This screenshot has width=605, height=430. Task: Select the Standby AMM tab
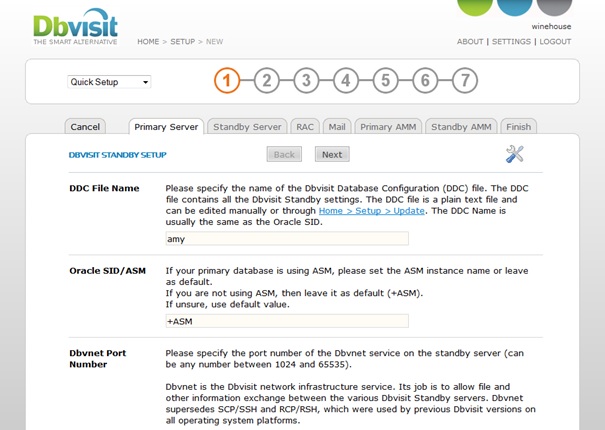pos(461,127)
